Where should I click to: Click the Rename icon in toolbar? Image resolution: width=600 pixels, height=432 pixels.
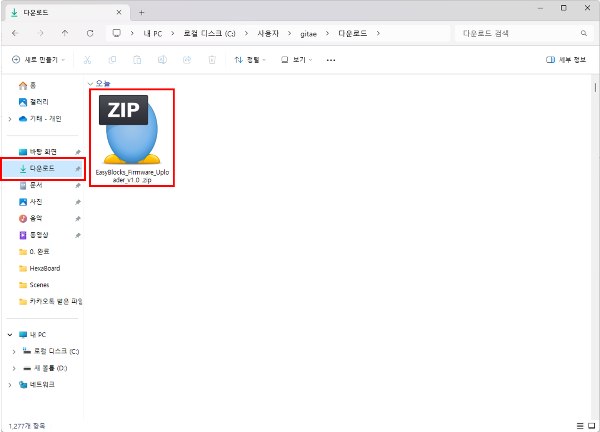162,60
